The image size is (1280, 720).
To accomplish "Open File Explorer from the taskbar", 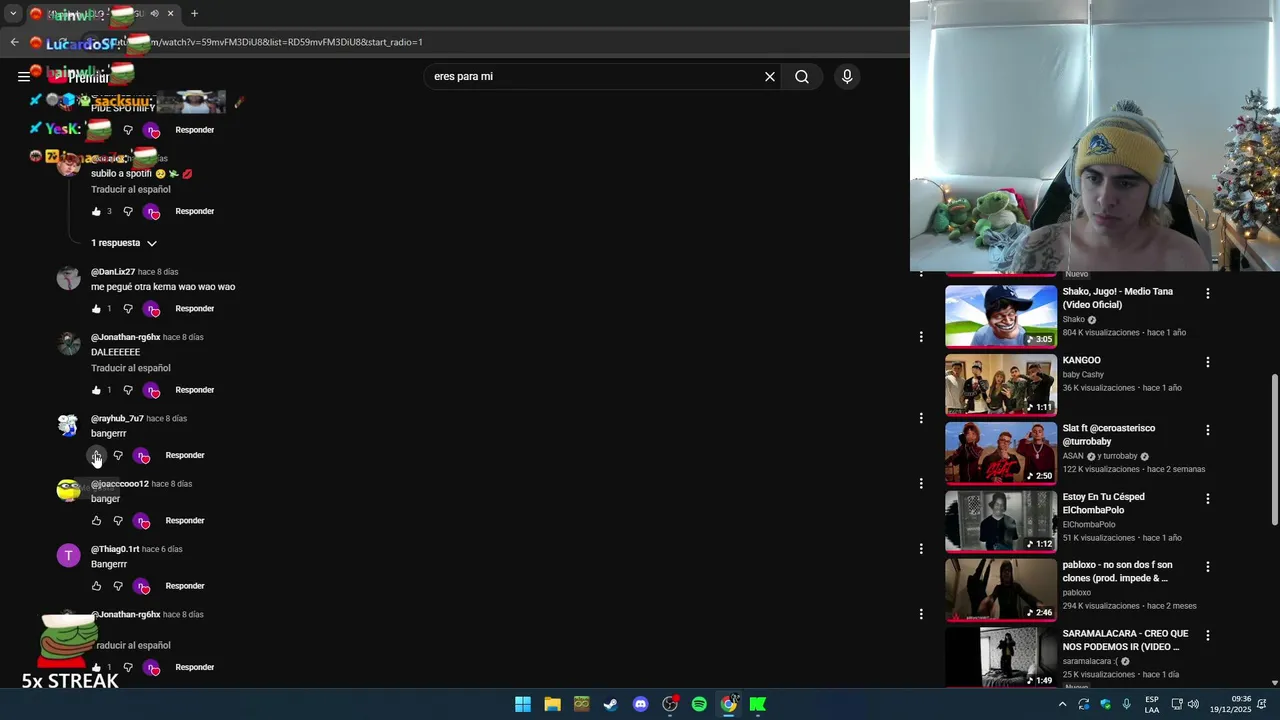I will point(552,704).
